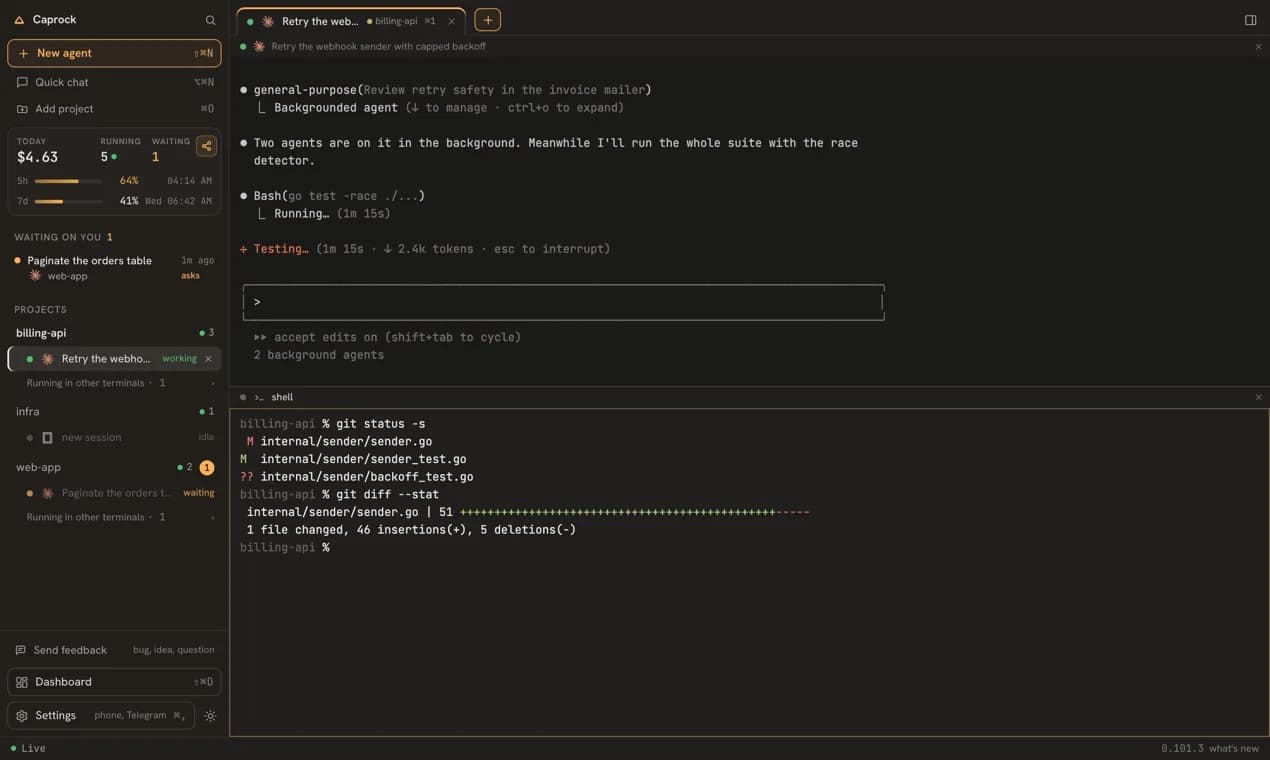Expand 'Running in other terminals' under billing-api
The width and height of the screenshot is (1270, 760).
coord(120,383)
